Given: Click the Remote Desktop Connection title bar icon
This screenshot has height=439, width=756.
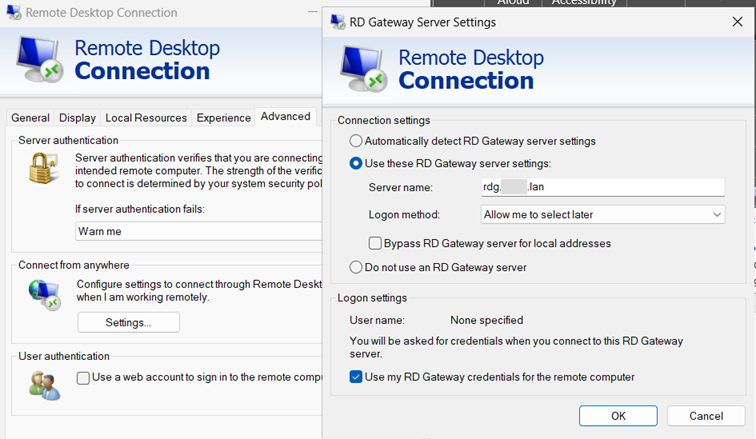Looking at the screenshot, I should coord(14,13).
